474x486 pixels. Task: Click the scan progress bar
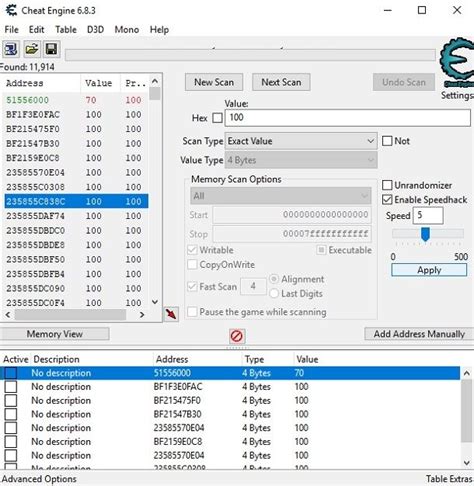click(x=250, y=55)
